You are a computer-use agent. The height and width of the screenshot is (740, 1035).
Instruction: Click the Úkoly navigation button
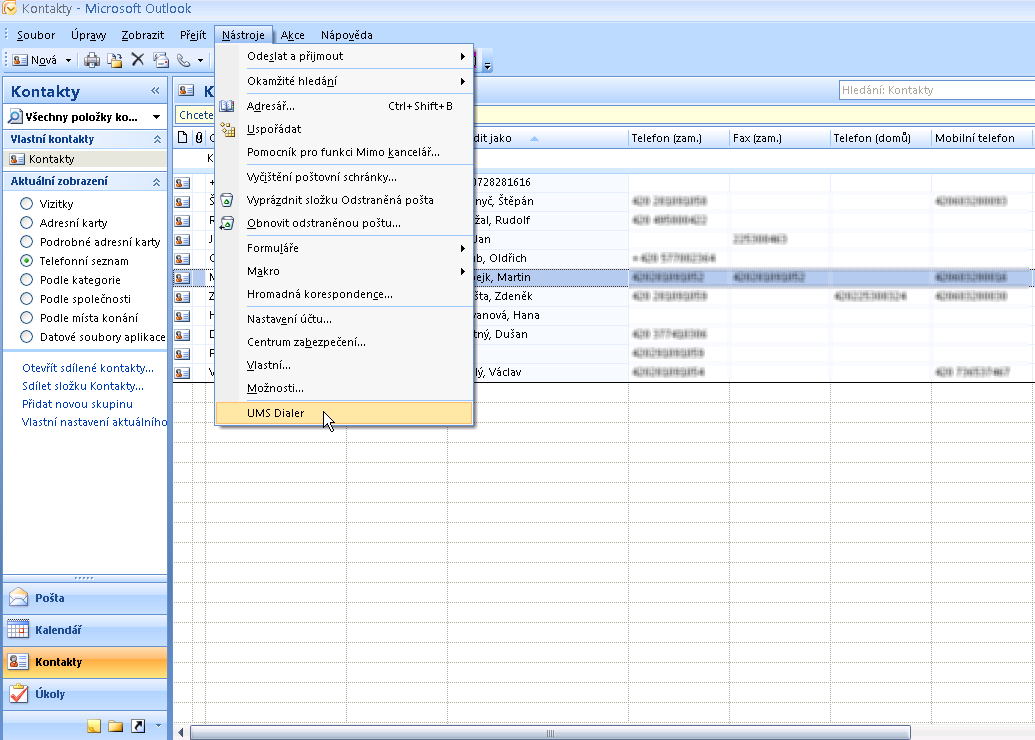pyautogui.click(x=85, y=694)
